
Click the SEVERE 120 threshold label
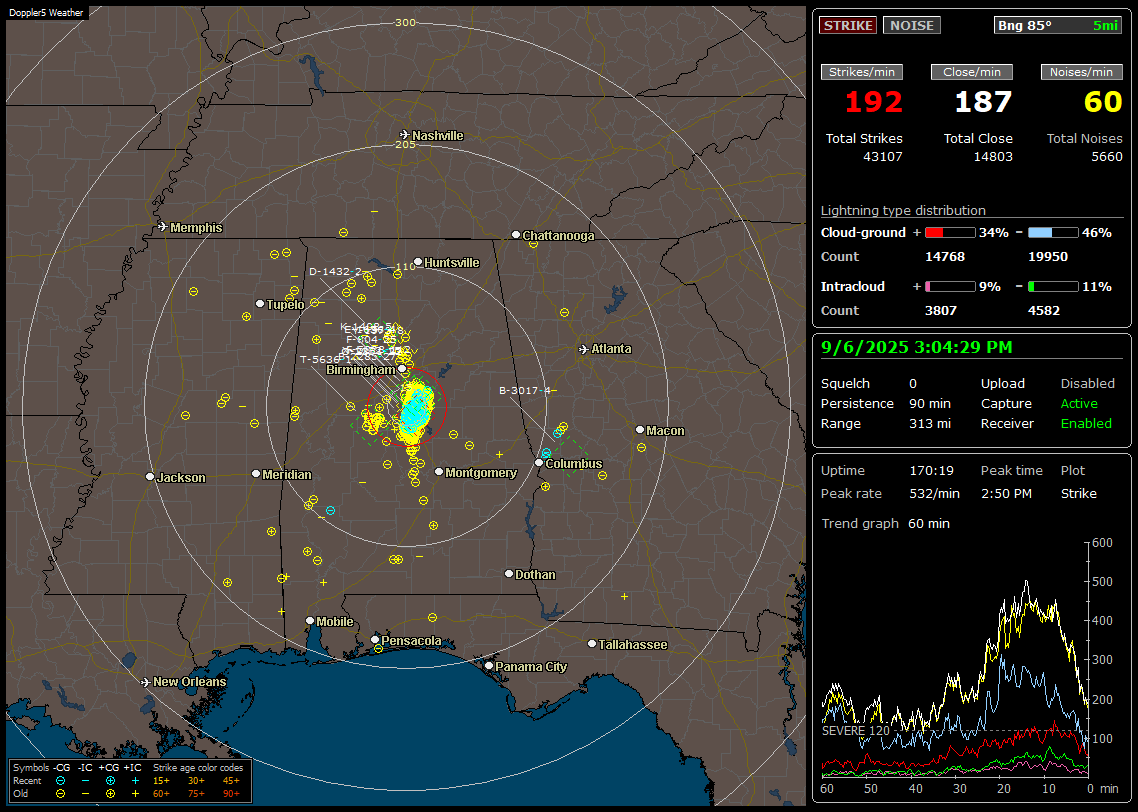click(856, 731)
